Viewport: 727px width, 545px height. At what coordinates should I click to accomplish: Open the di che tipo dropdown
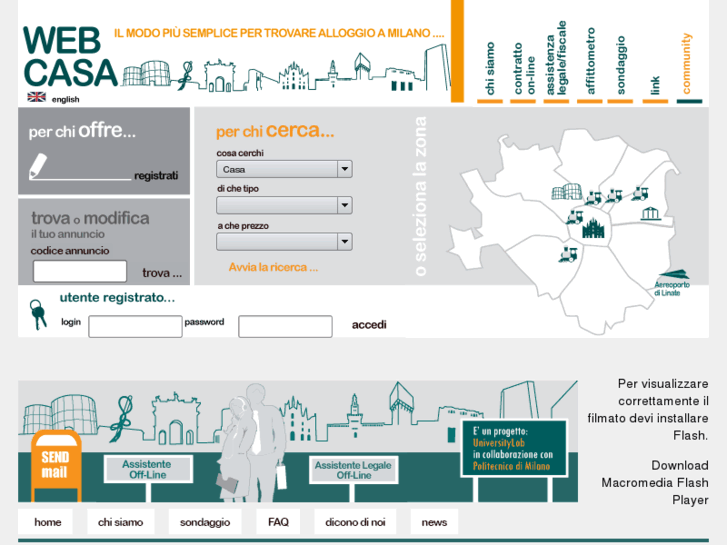[x=284, y=205]
